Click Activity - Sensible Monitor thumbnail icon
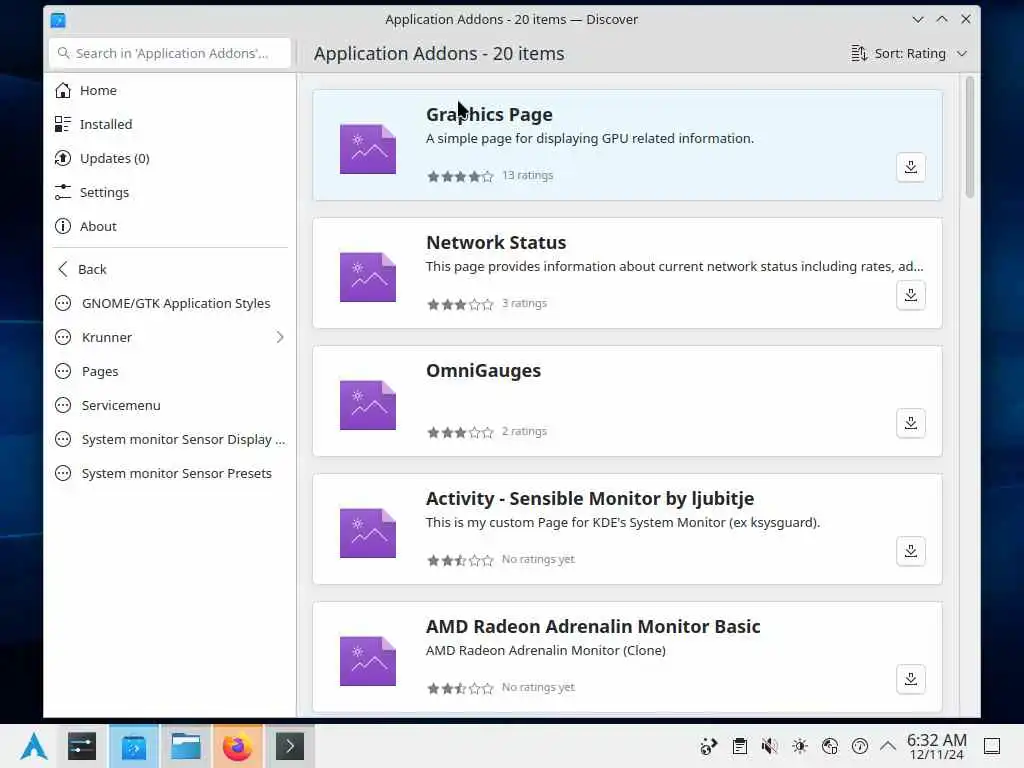Screen dimensions: 1024x768 coord(368,533)
